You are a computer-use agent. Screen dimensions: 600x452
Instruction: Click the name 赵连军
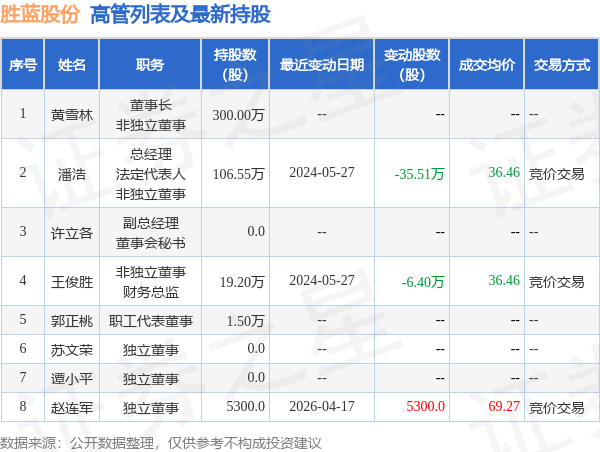(x=72, y=408)
